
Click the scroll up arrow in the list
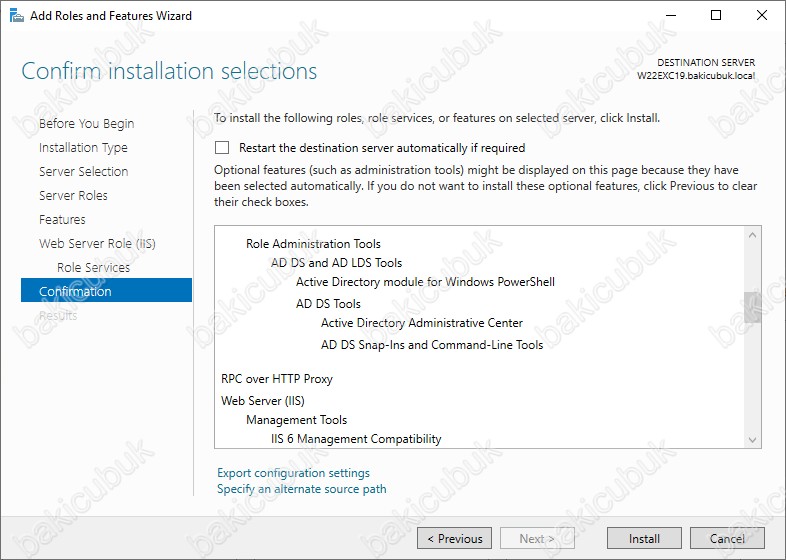coord(752,235)
